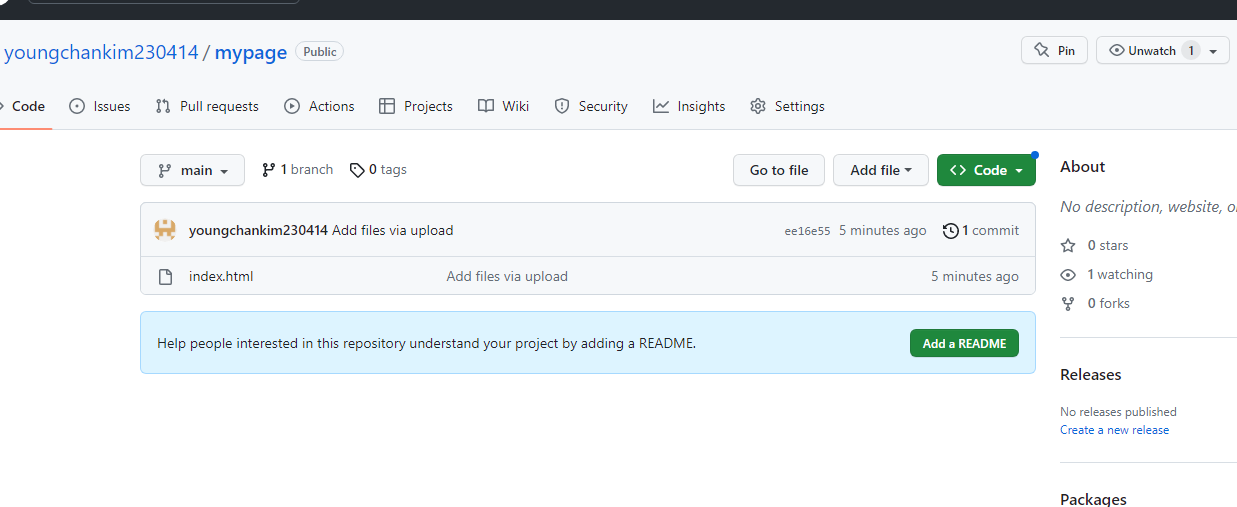This screenshot has width=1237, height=507.
Task: View the 1 watching link
Action: click(x=1106, y=274)
